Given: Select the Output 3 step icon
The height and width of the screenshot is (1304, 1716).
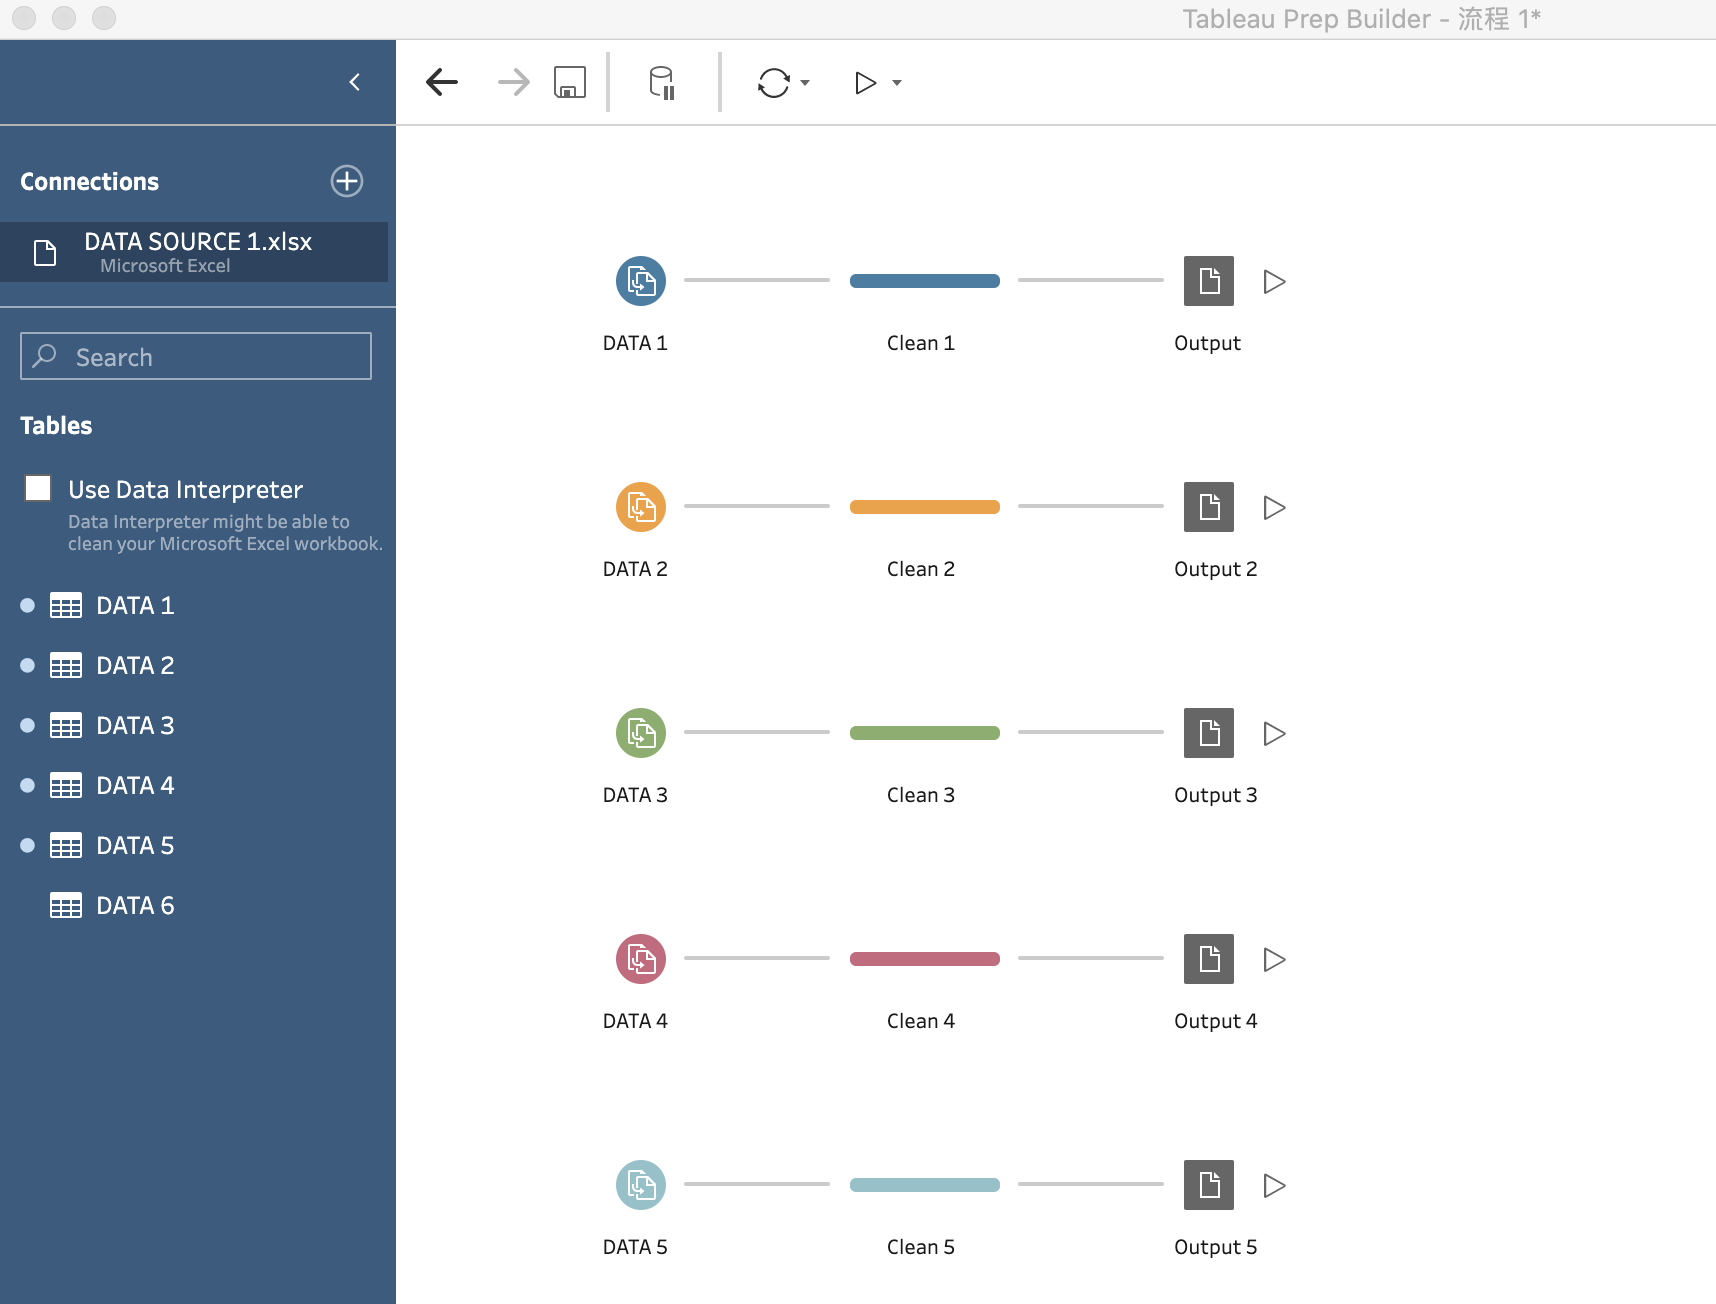Looking at the screenshot, I should click(1208, 733).
